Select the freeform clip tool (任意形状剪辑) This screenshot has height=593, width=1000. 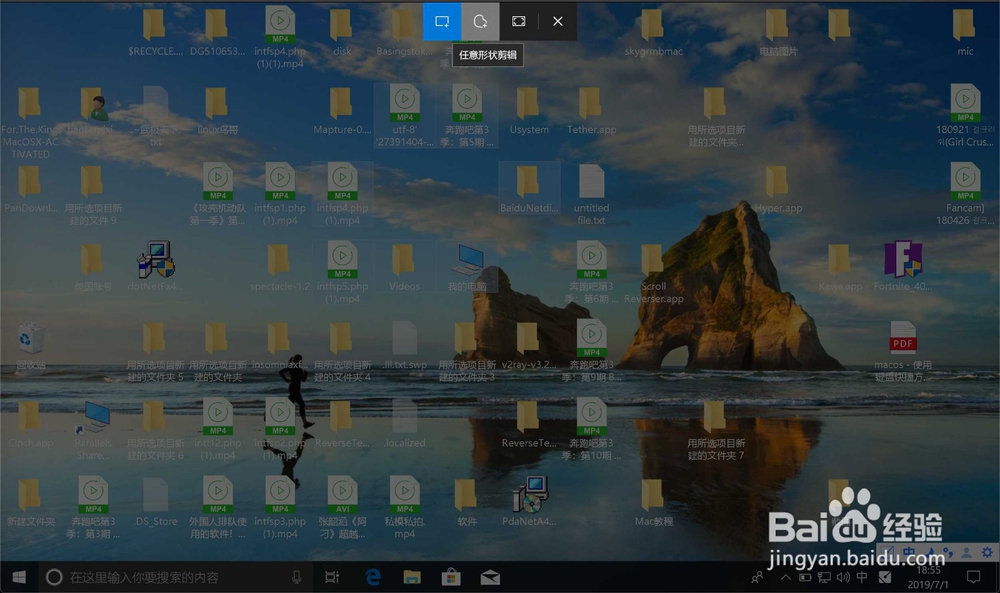point(480,21)
